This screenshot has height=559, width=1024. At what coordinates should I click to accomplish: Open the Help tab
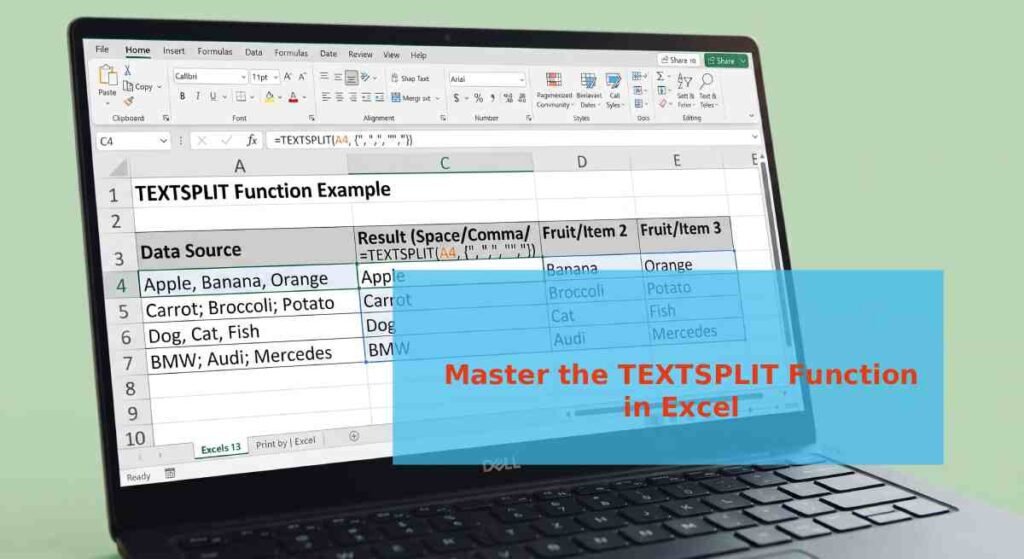tap(419, 56)
